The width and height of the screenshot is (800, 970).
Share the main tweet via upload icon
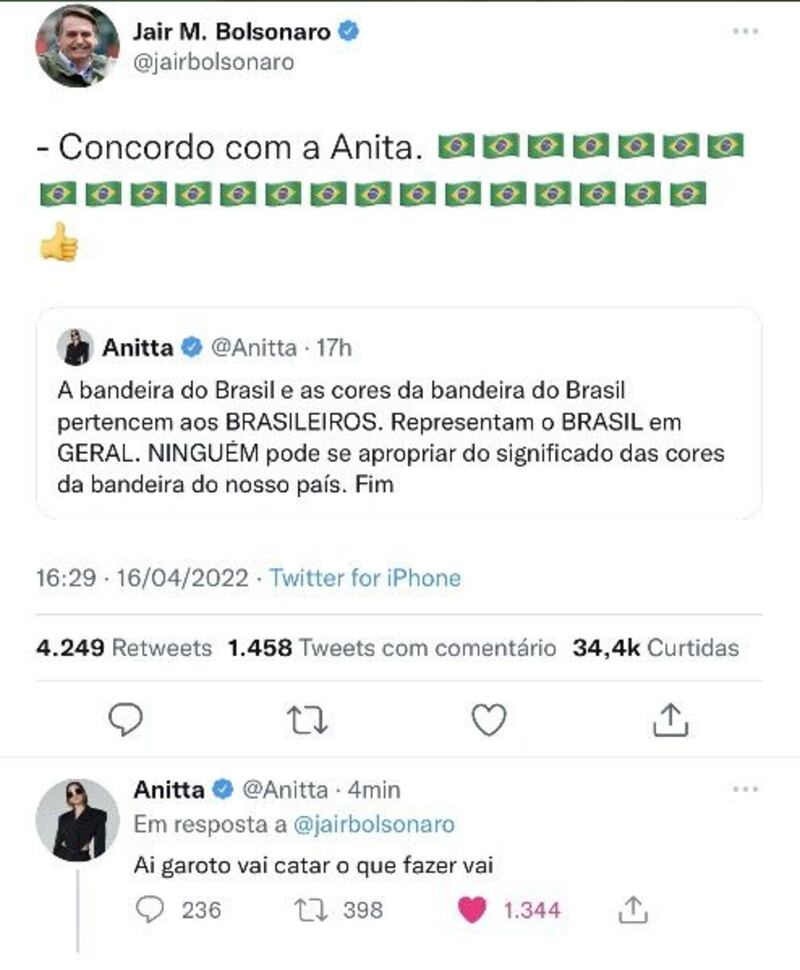tap(670, 719)
